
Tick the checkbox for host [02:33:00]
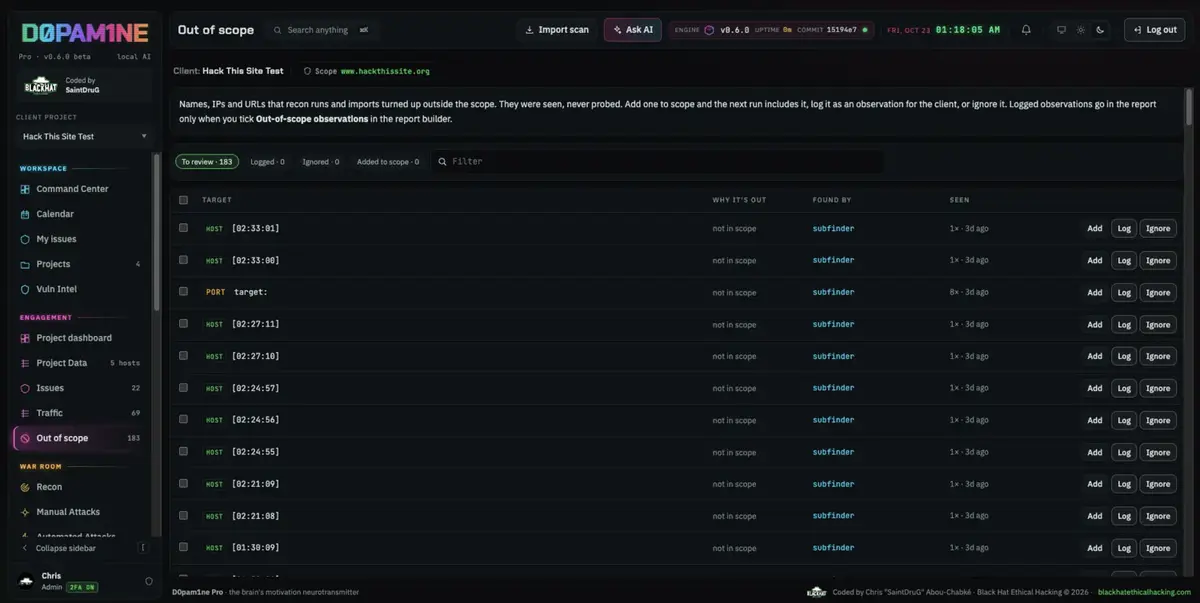[183, 260]
